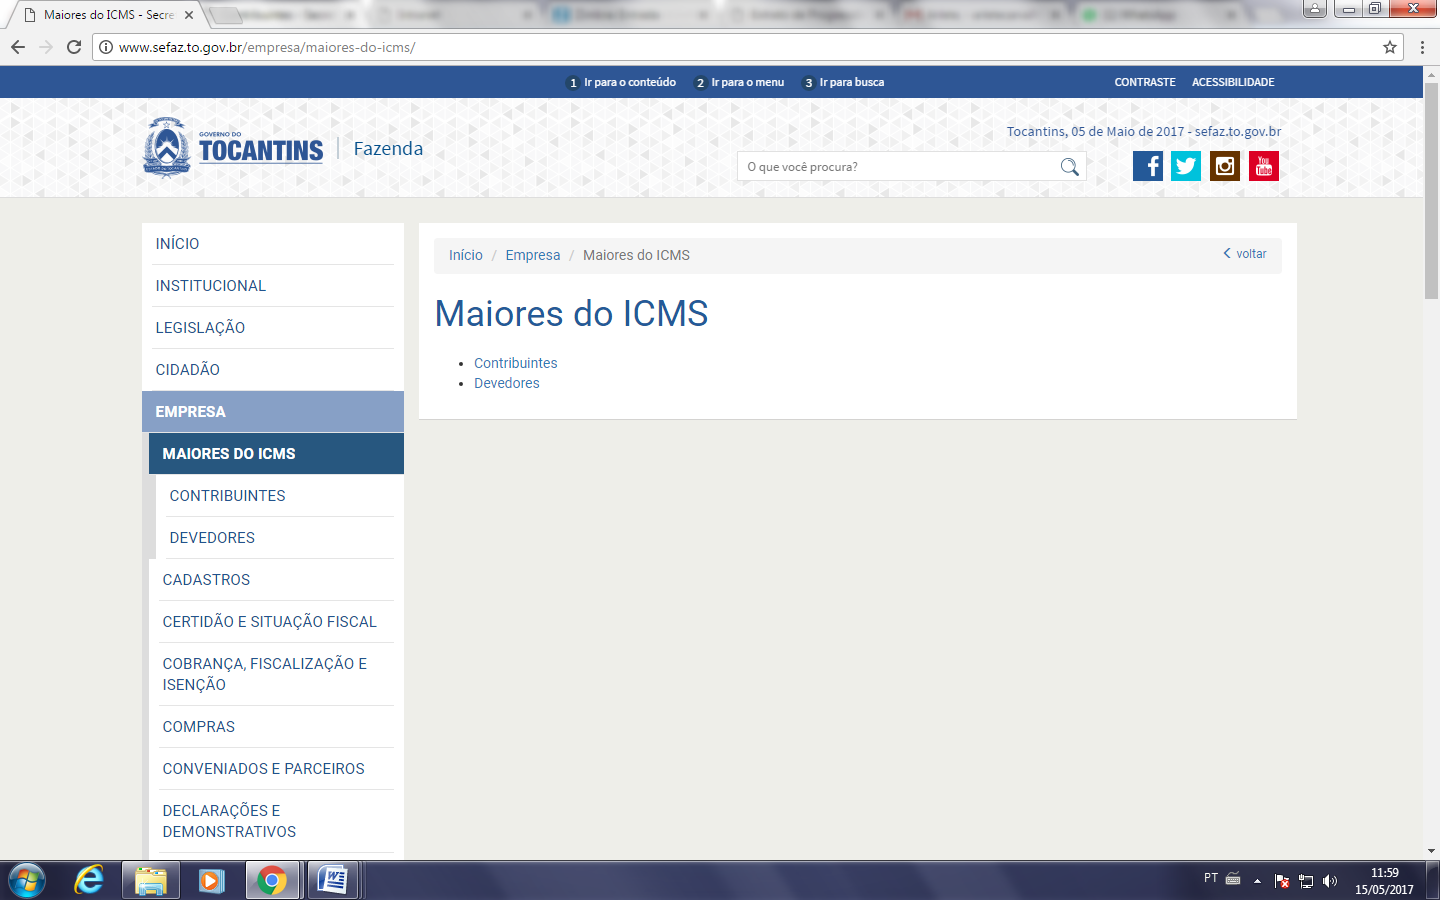Select LEGISLAÇÃO in the sidebar menu

(x=200, y=328)
